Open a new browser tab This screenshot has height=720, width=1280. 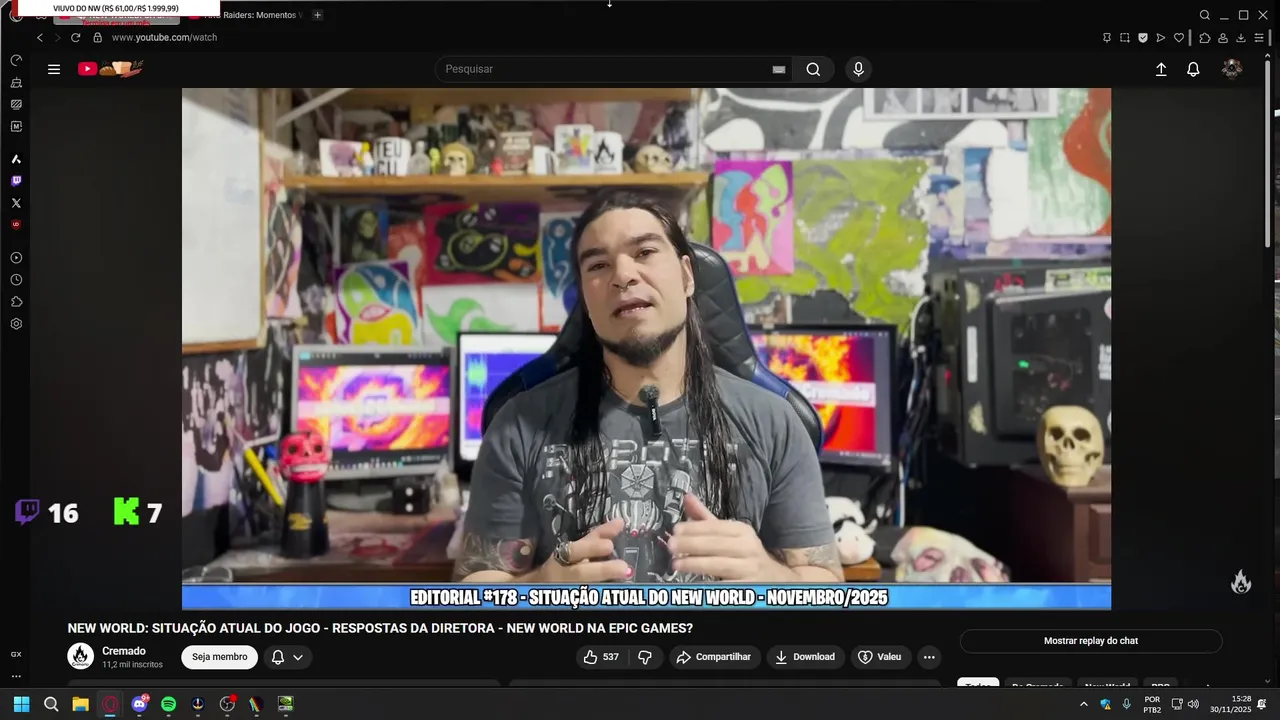317,15
